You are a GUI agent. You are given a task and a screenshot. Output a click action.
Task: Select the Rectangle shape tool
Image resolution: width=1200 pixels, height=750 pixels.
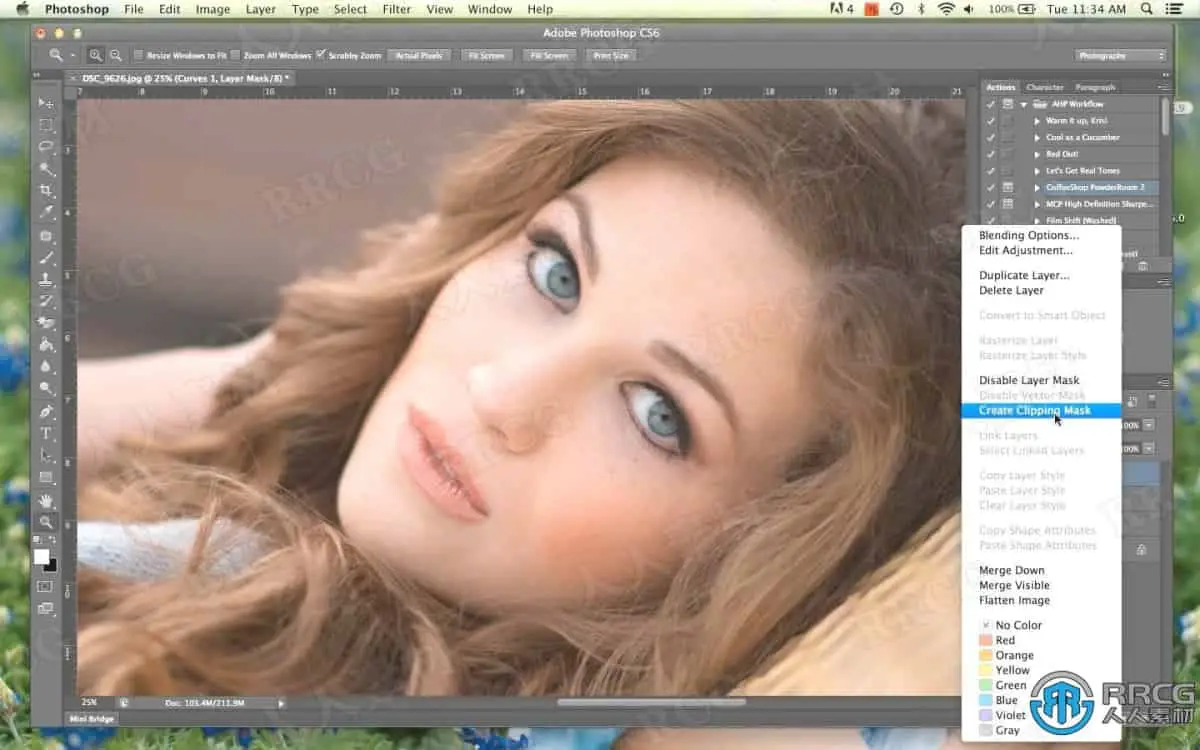[46, 478]
